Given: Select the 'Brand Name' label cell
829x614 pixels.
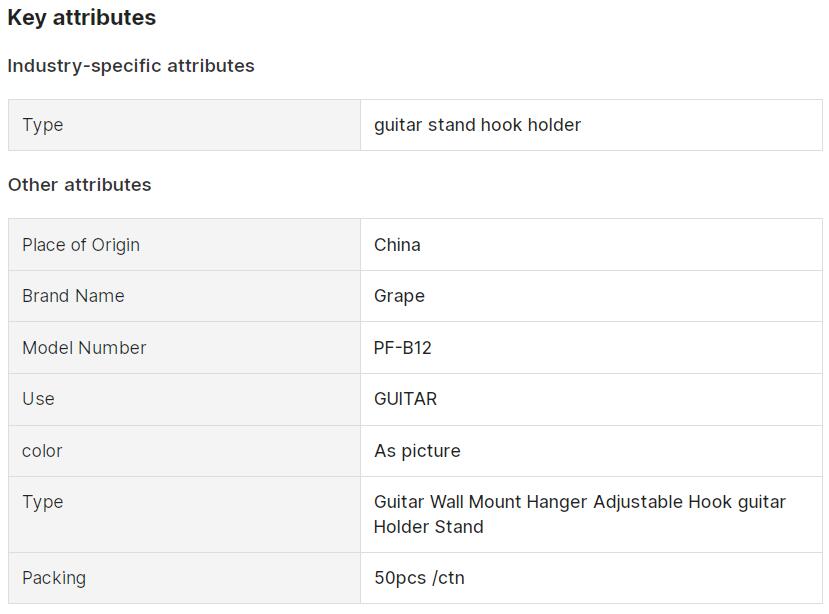Looking at the screenshot, I should pyautogui.click(x=73, y=296).
